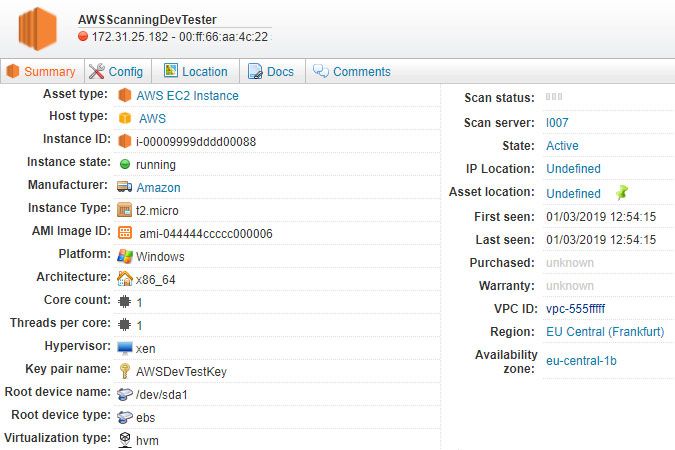Image resolution: width=675 pixels, height=450 pixels.
Task: Select Instance ID i-00009999dddd00088 text
Action: click(x=196, y=142)
